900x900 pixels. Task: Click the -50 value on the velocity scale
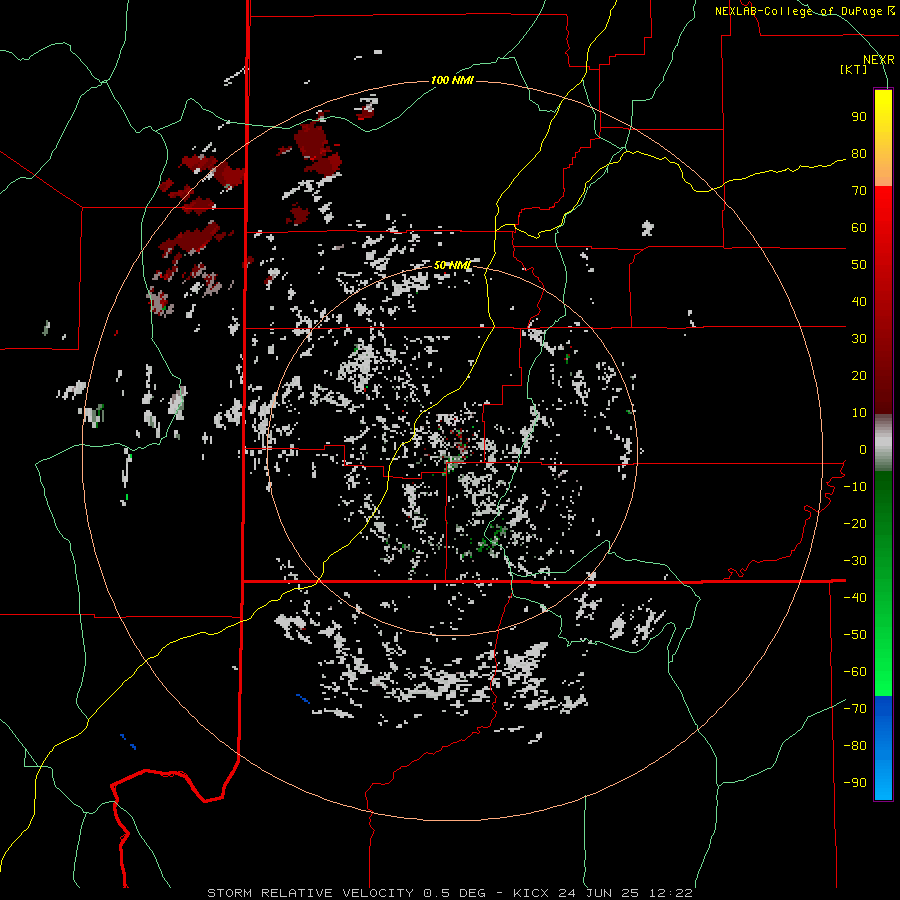(x=855, y=635)
